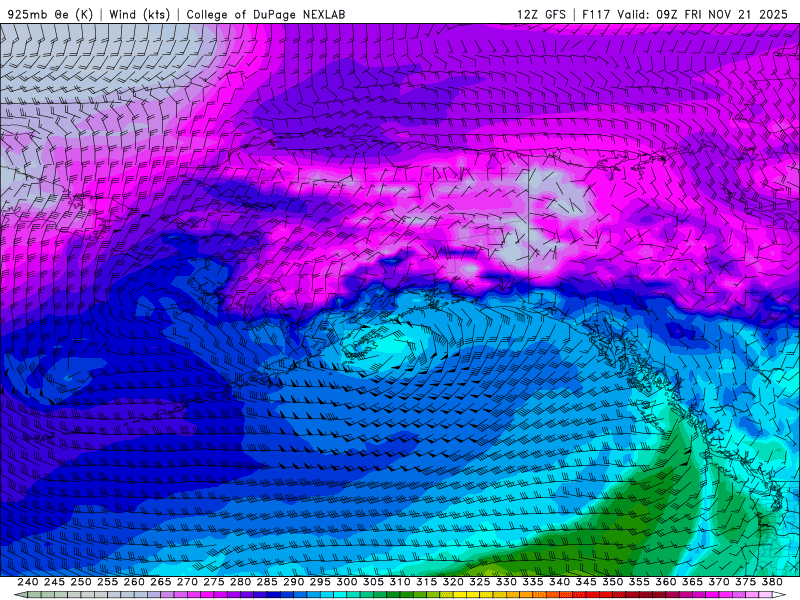This screenshot has width=800, height=600.
Task: Click the 360 colorbar label
Action: coord(666,582)
